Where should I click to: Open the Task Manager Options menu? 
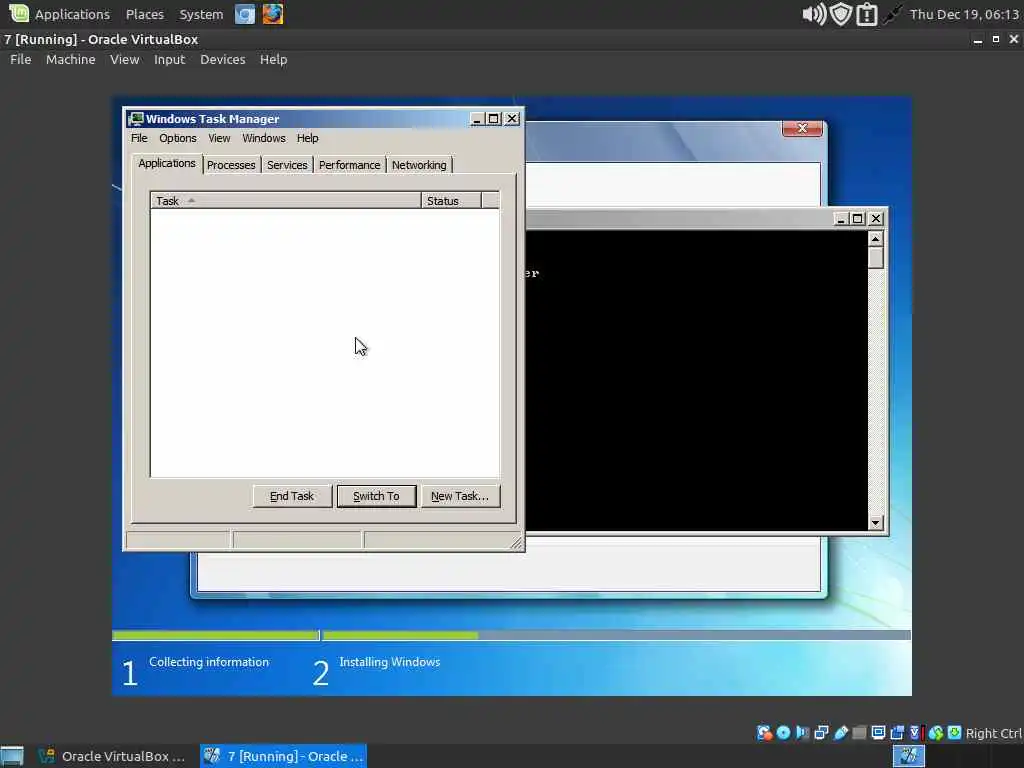[178, 138]
